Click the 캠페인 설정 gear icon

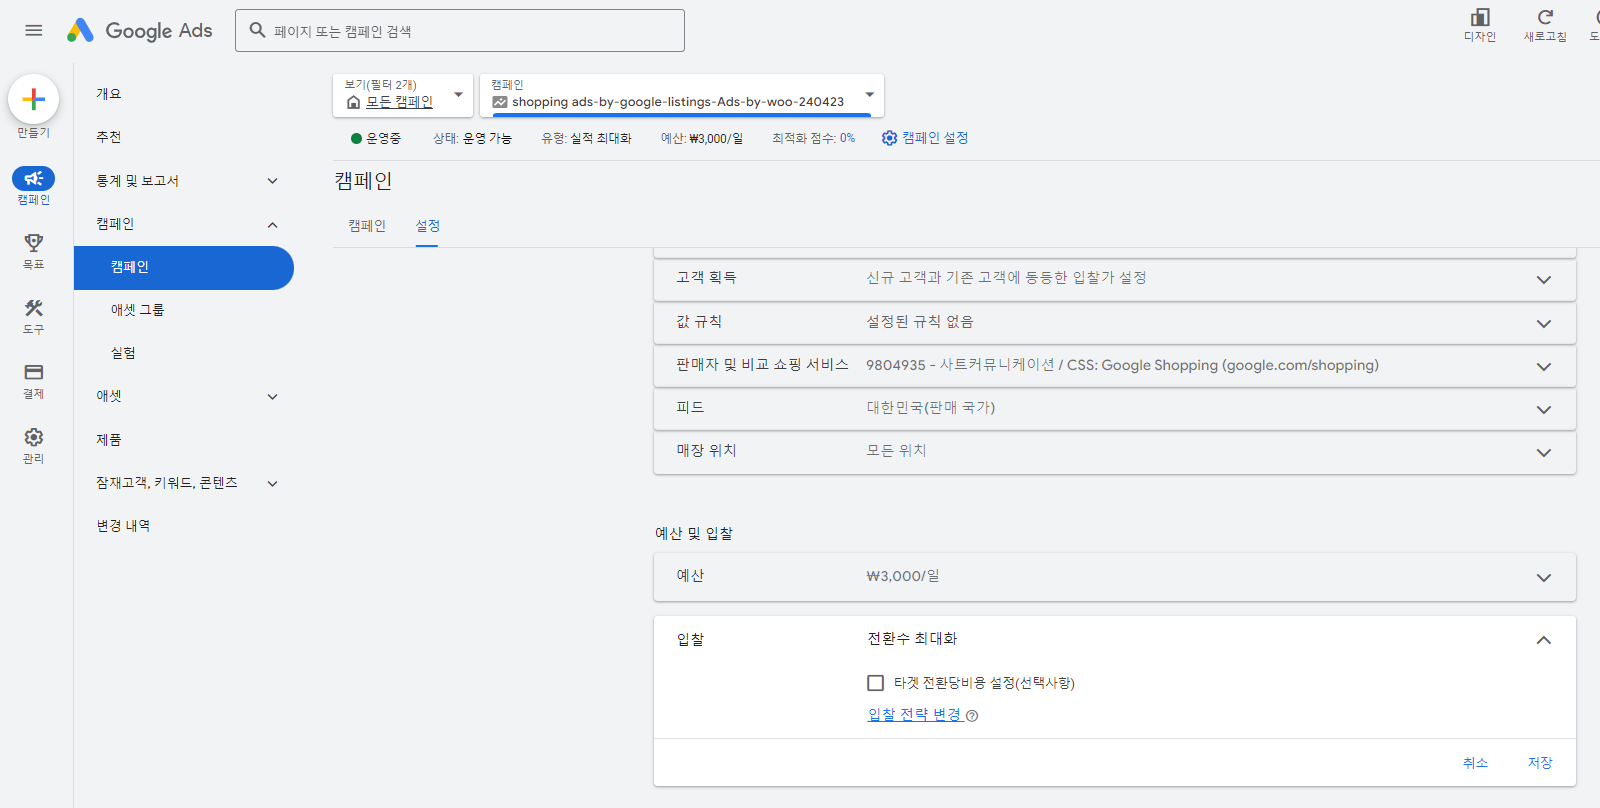pyautogui.click(x=889, y=138)
